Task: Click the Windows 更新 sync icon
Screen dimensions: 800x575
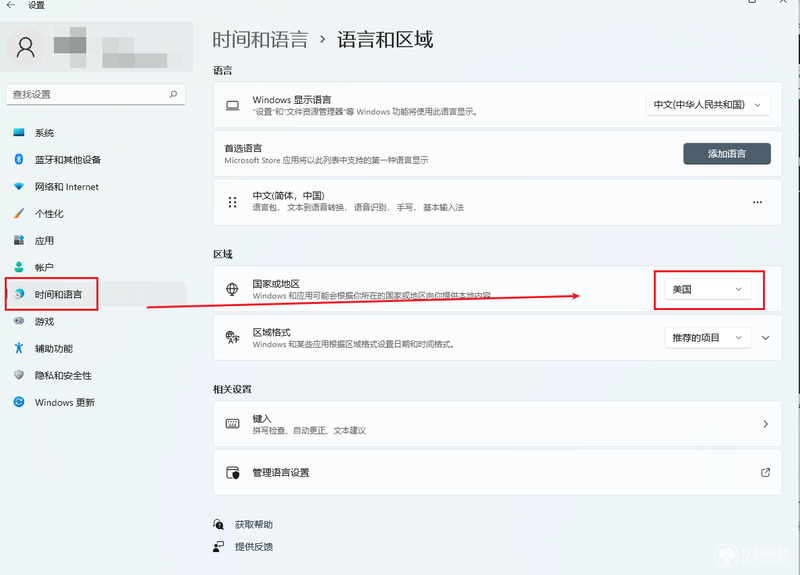Action: tap(19, 402)
